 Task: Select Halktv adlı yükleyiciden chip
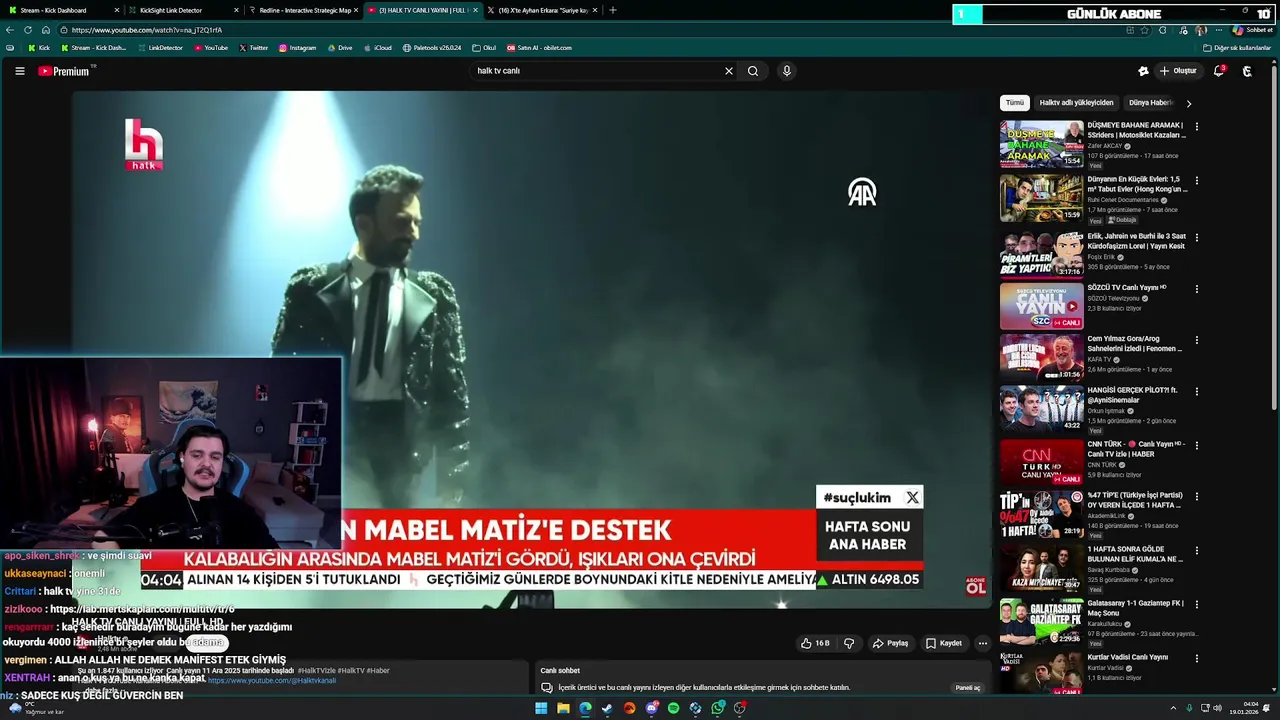1076,103
